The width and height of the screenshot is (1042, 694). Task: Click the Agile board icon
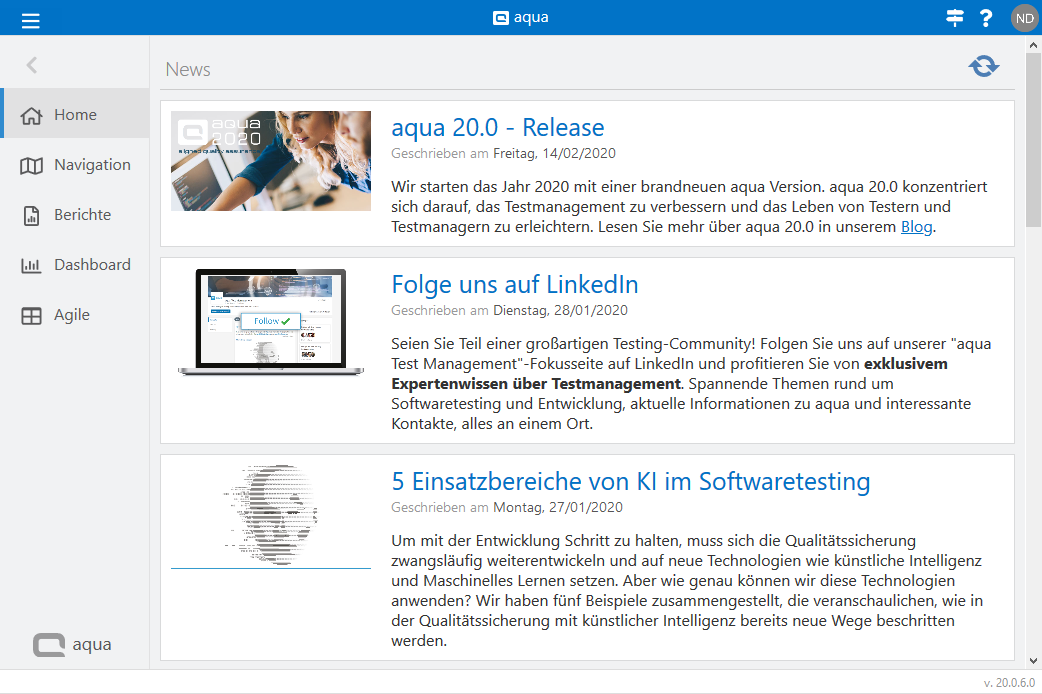pos(31,315)
